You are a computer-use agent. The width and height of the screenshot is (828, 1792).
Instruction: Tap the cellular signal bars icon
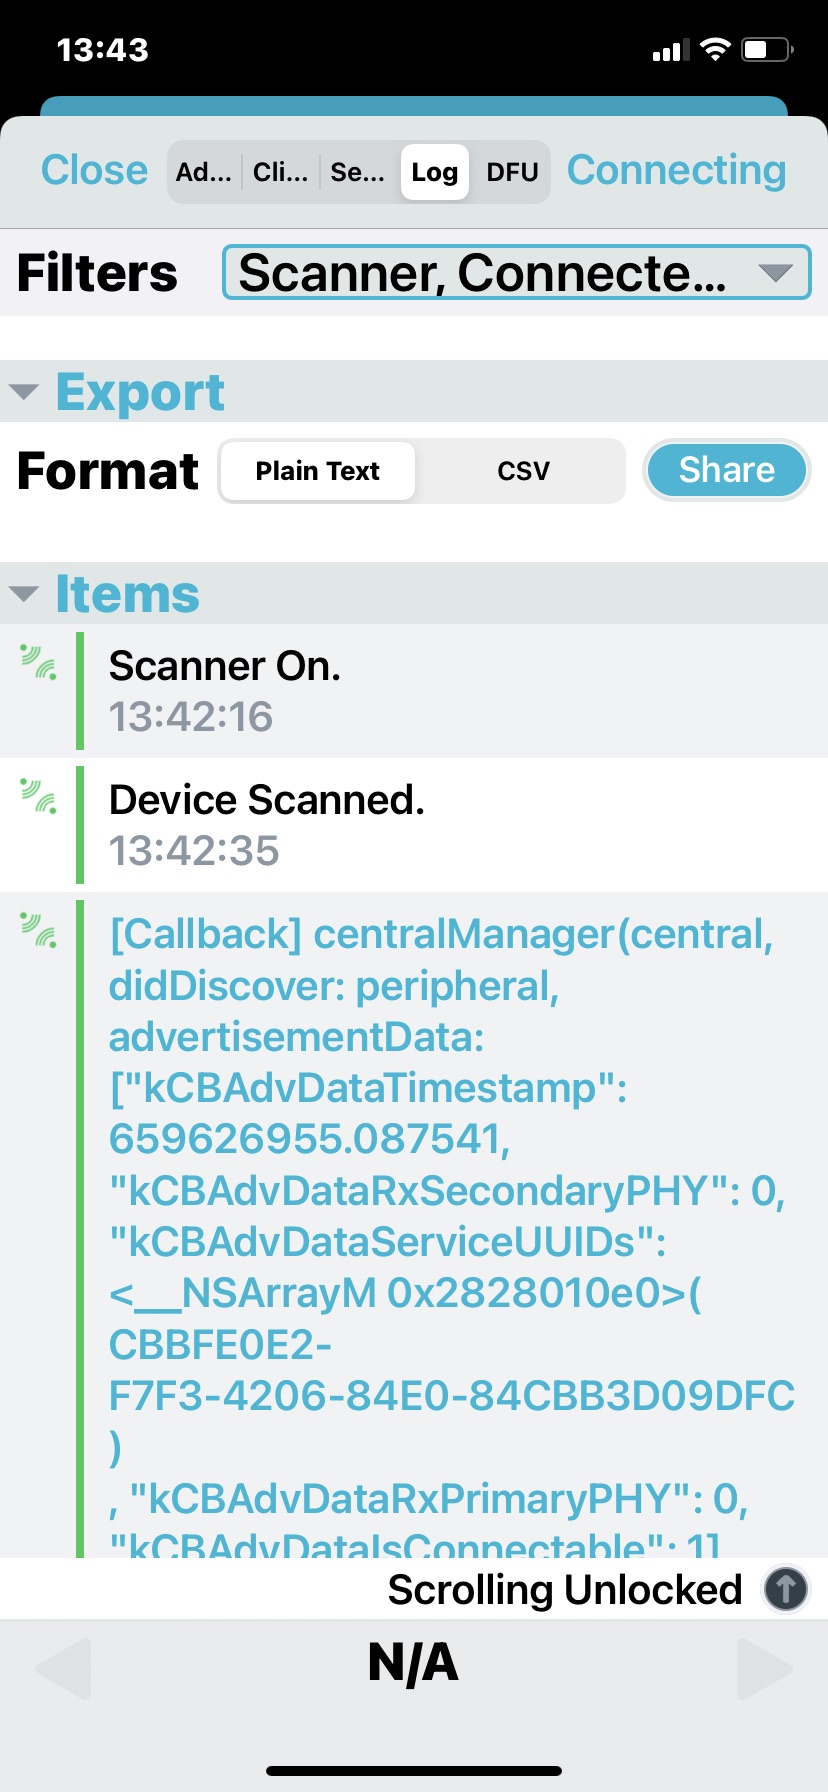pyautogui.click(x=671, y=50)
